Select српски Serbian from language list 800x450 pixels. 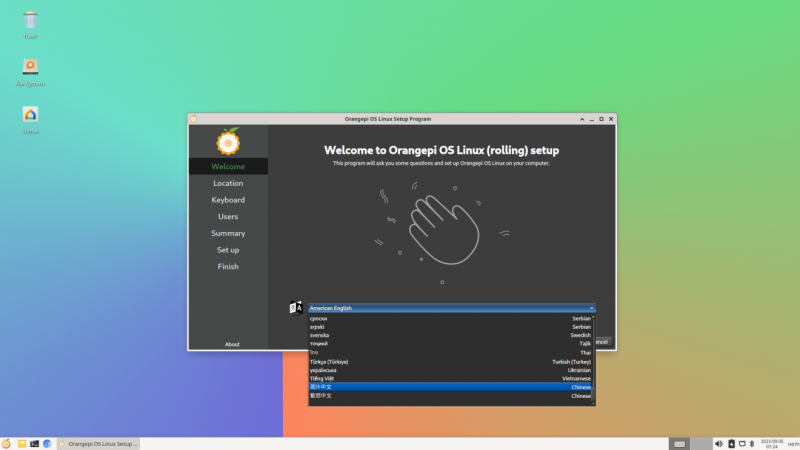[x=450, y=318]
